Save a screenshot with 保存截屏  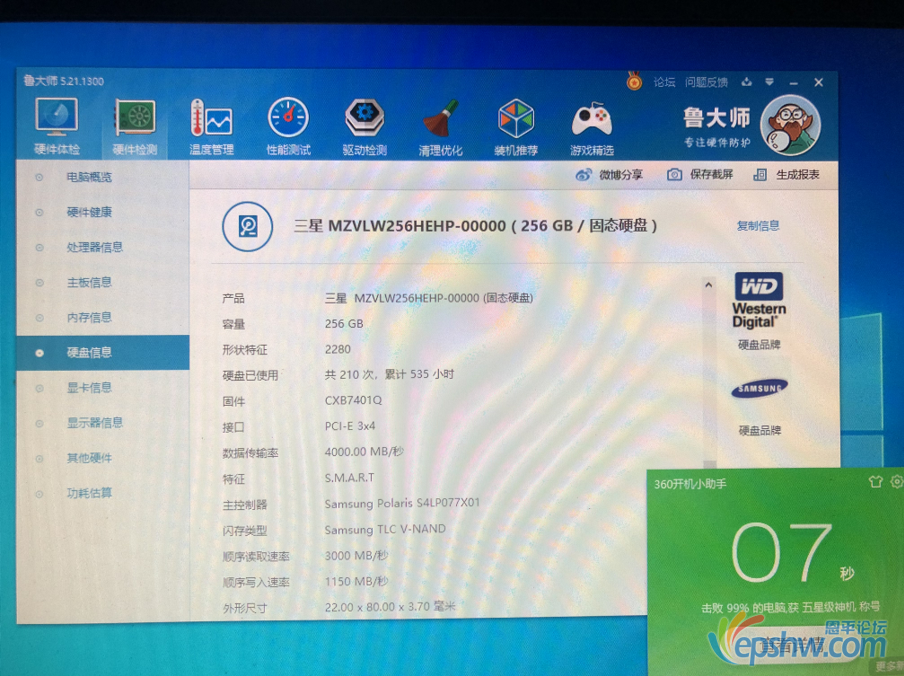(700, 175)
